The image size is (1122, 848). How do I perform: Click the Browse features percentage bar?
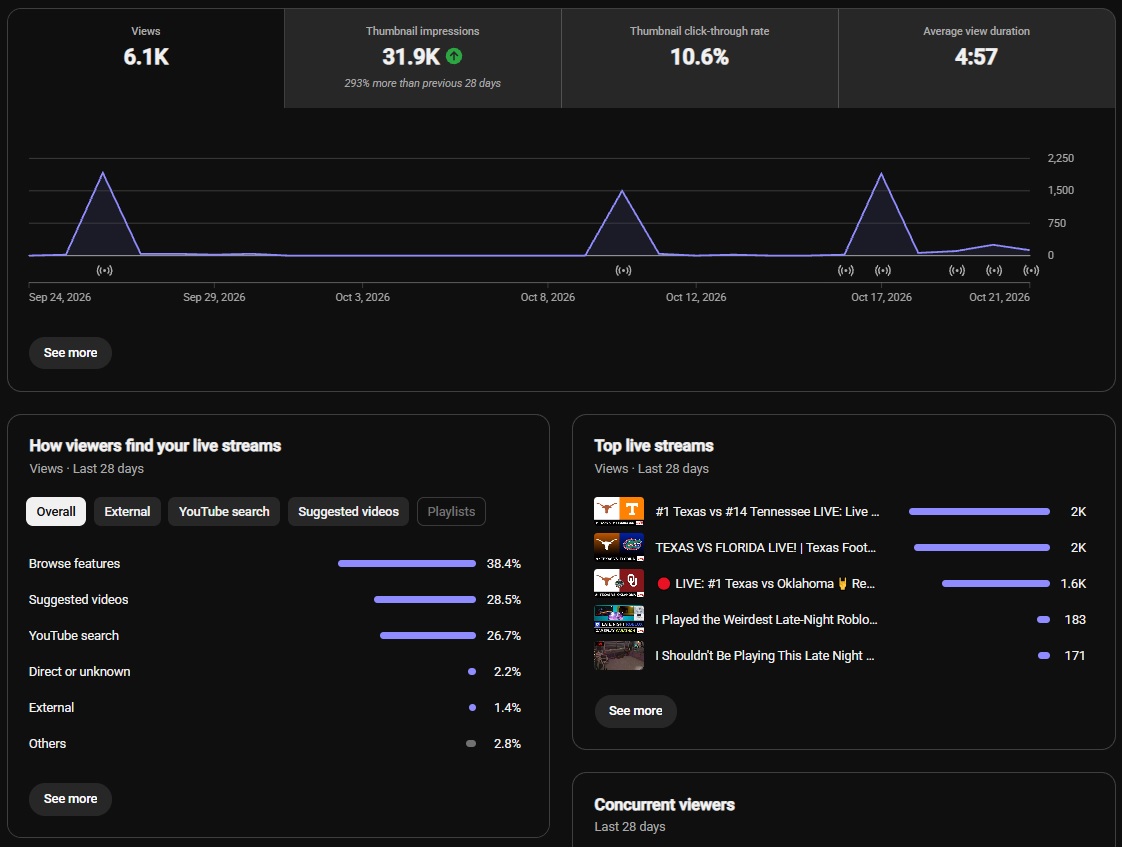click(x=406, y=564)
